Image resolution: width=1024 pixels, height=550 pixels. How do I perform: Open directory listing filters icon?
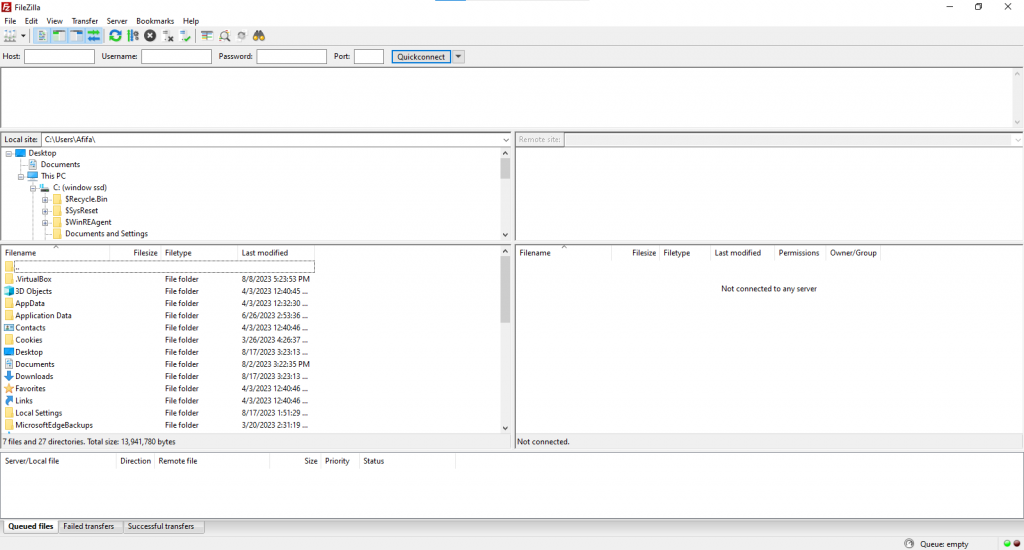tap(207, 36)
